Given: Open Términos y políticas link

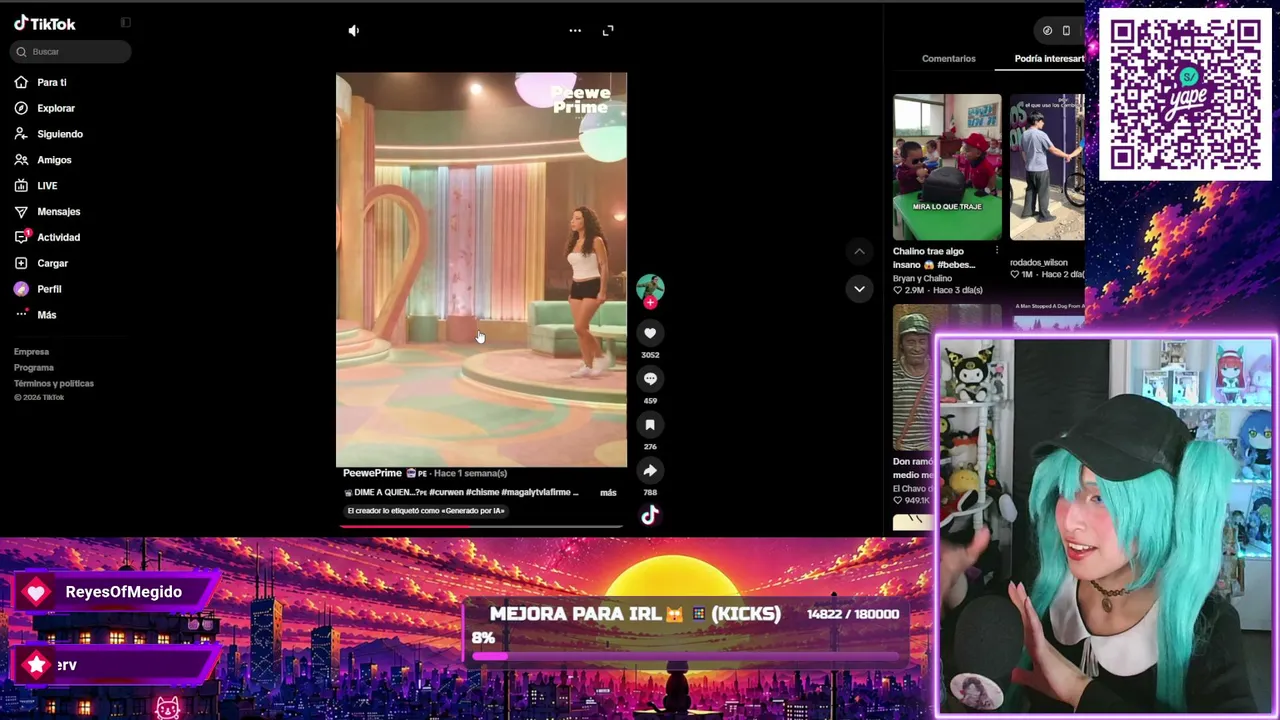Looking at the screenshot, I should coord(54,383).
